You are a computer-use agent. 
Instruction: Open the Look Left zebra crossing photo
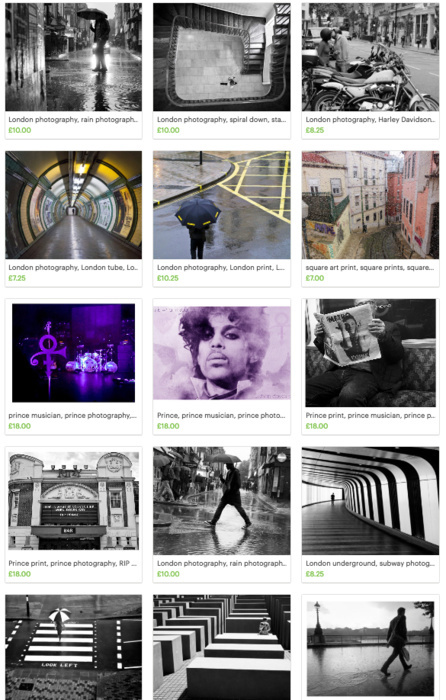(74, 647)
